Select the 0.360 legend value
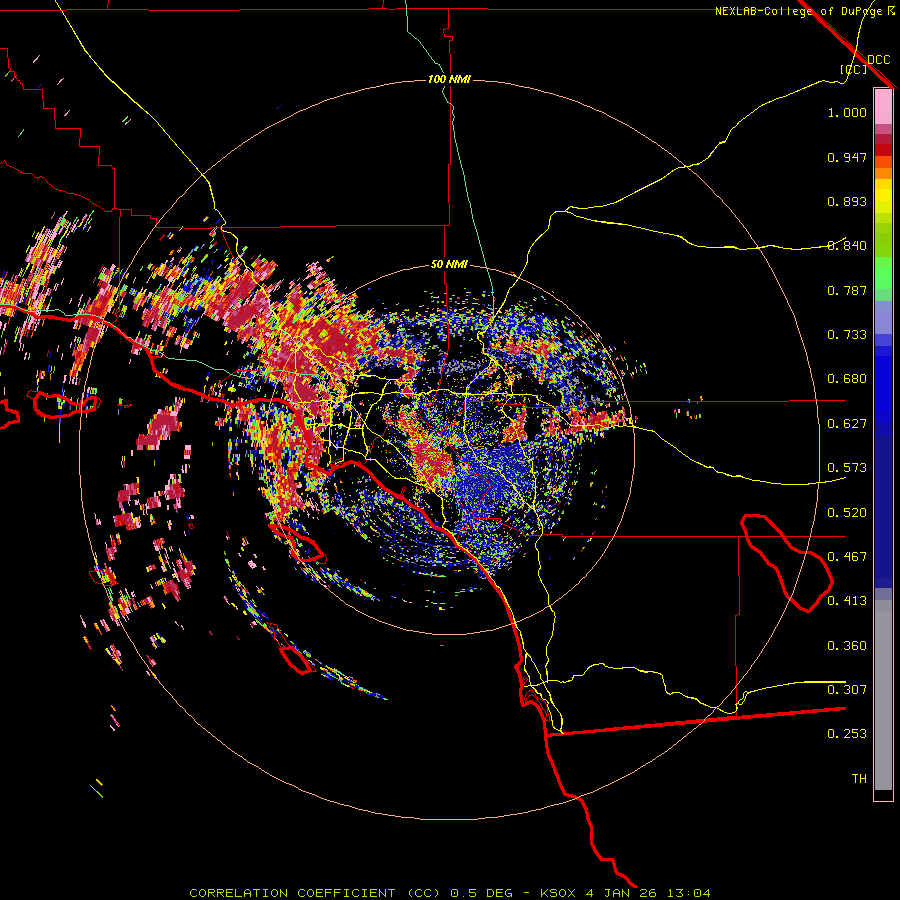The width and height of the screenshot is (900, 900). [x=847, y=646]
